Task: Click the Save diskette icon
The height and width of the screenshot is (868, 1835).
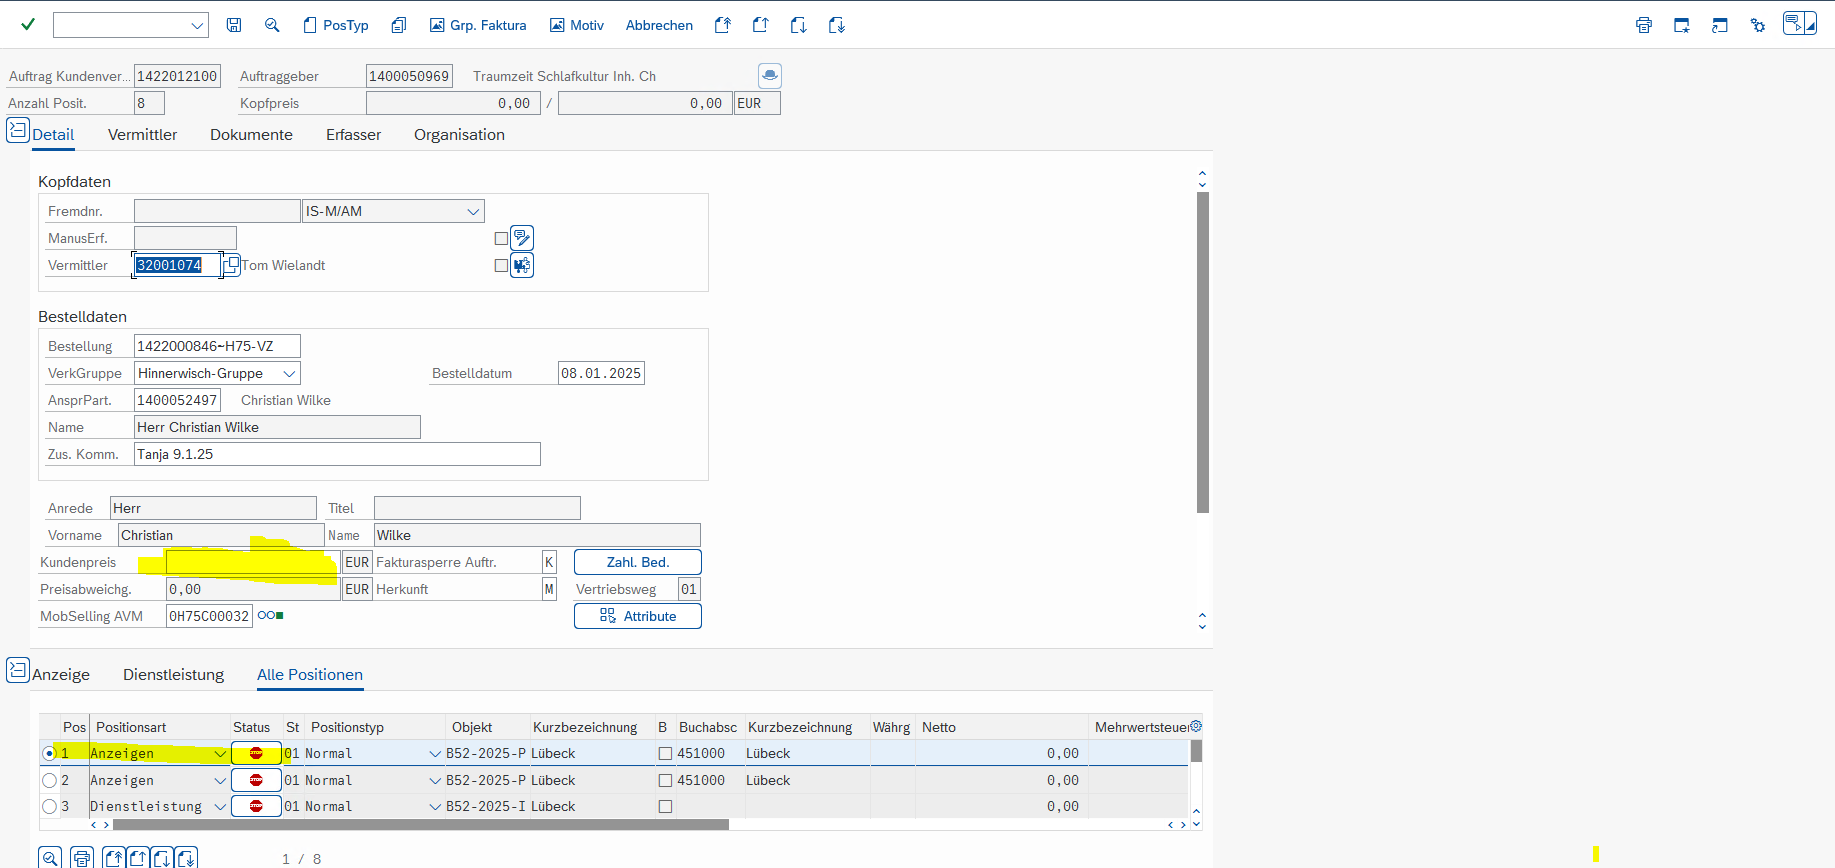Action: (234, 25)
